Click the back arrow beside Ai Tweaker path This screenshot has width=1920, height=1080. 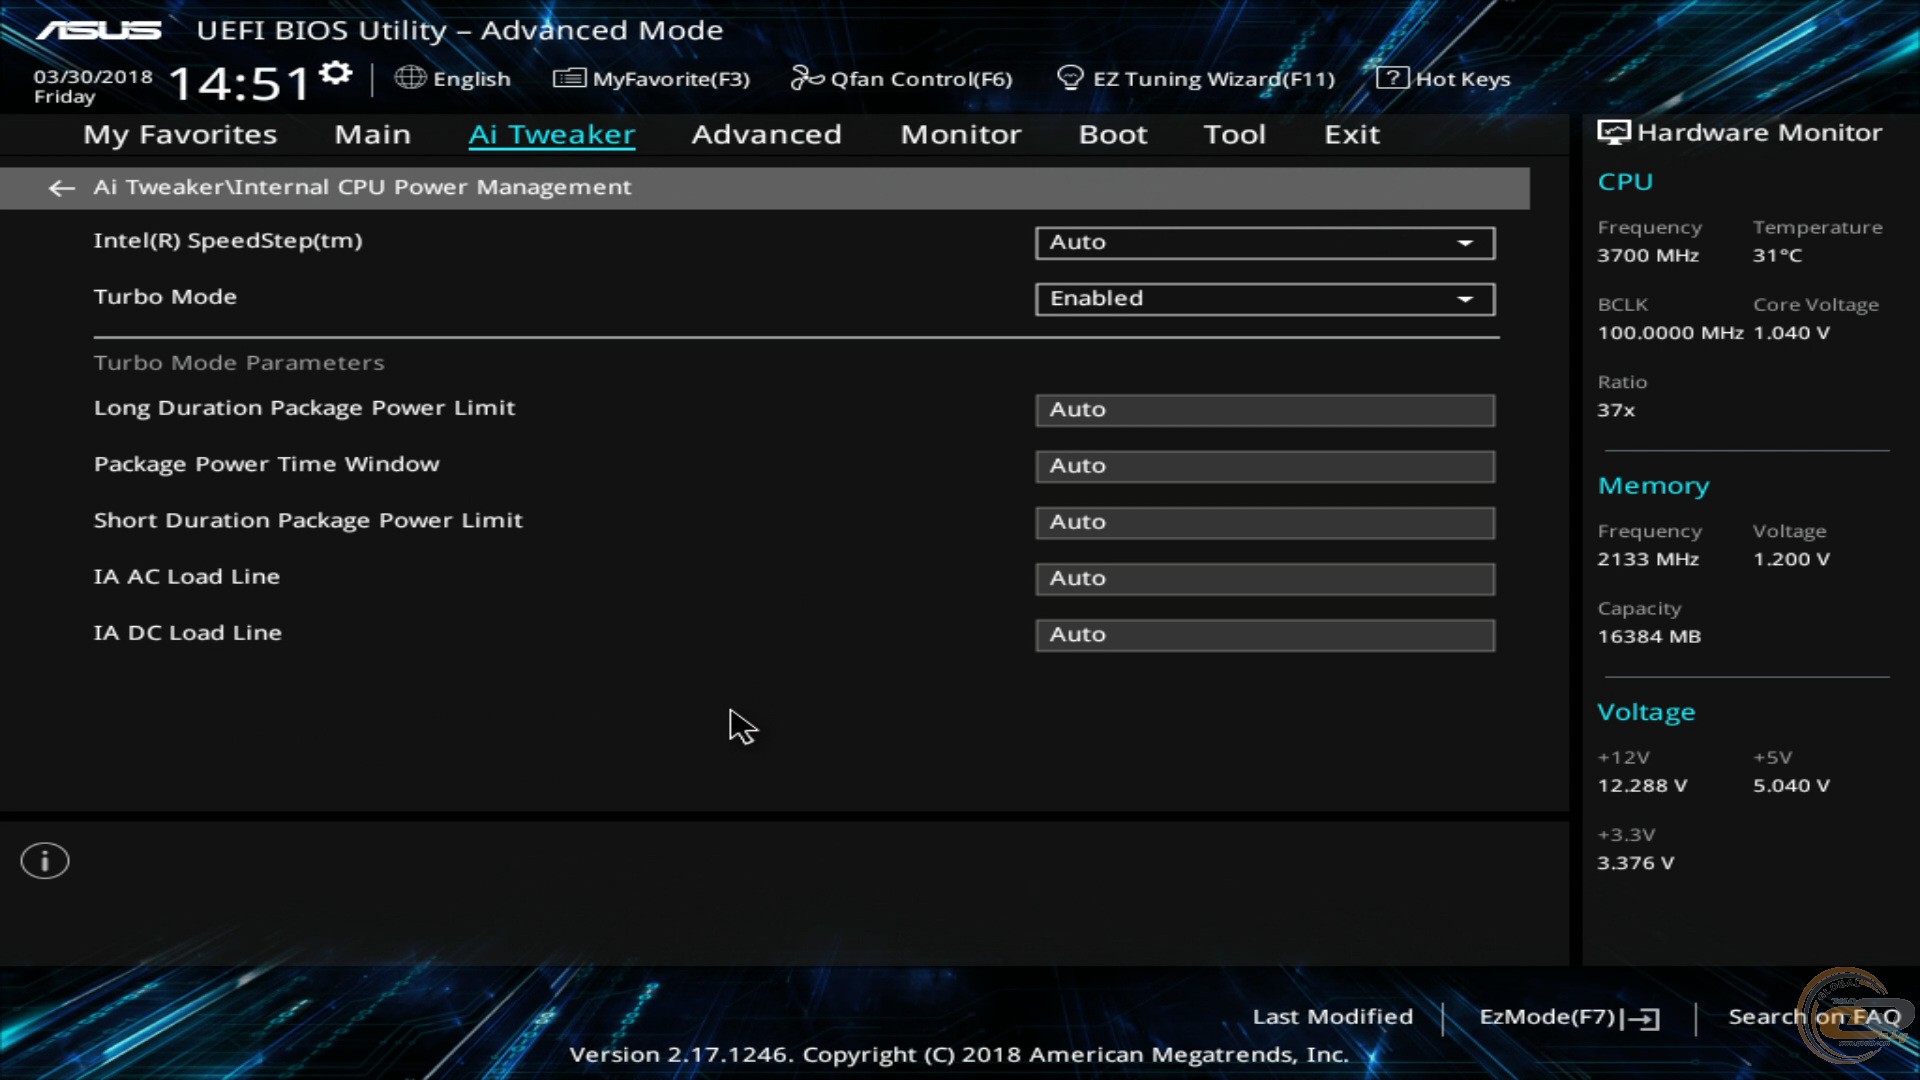point(61,188)
